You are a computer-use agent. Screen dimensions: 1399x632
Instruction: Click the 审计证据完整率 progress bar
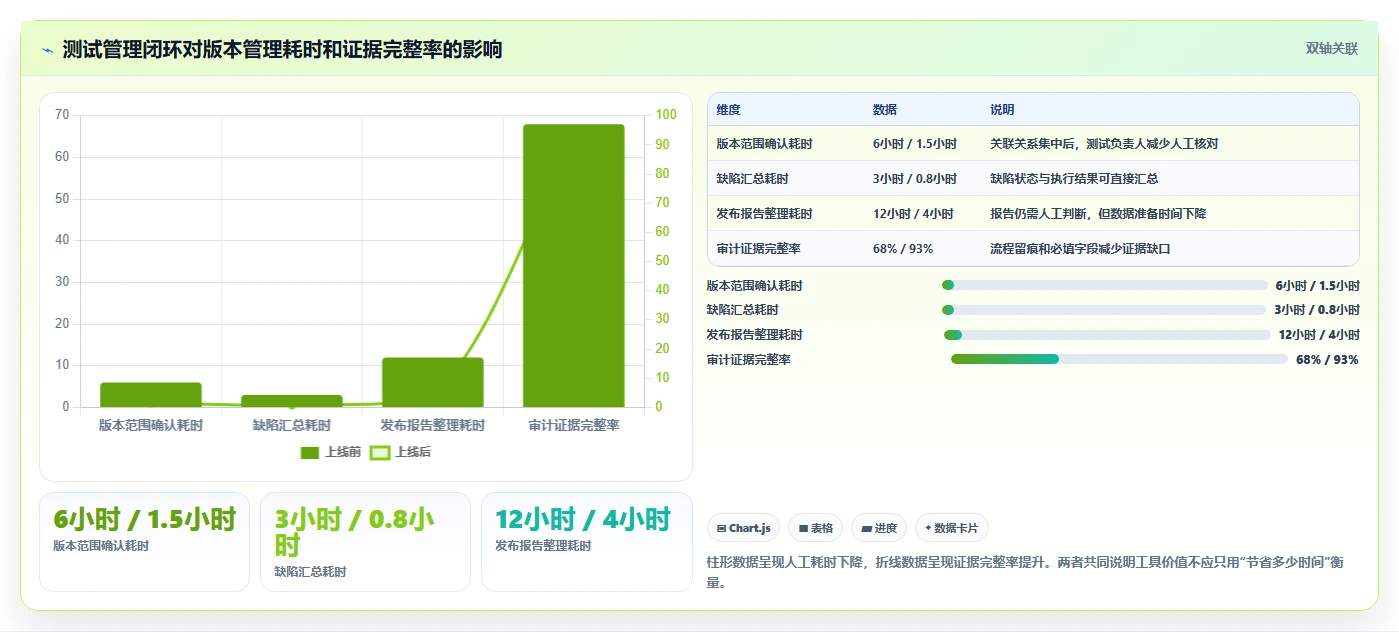coord(1119,359)
